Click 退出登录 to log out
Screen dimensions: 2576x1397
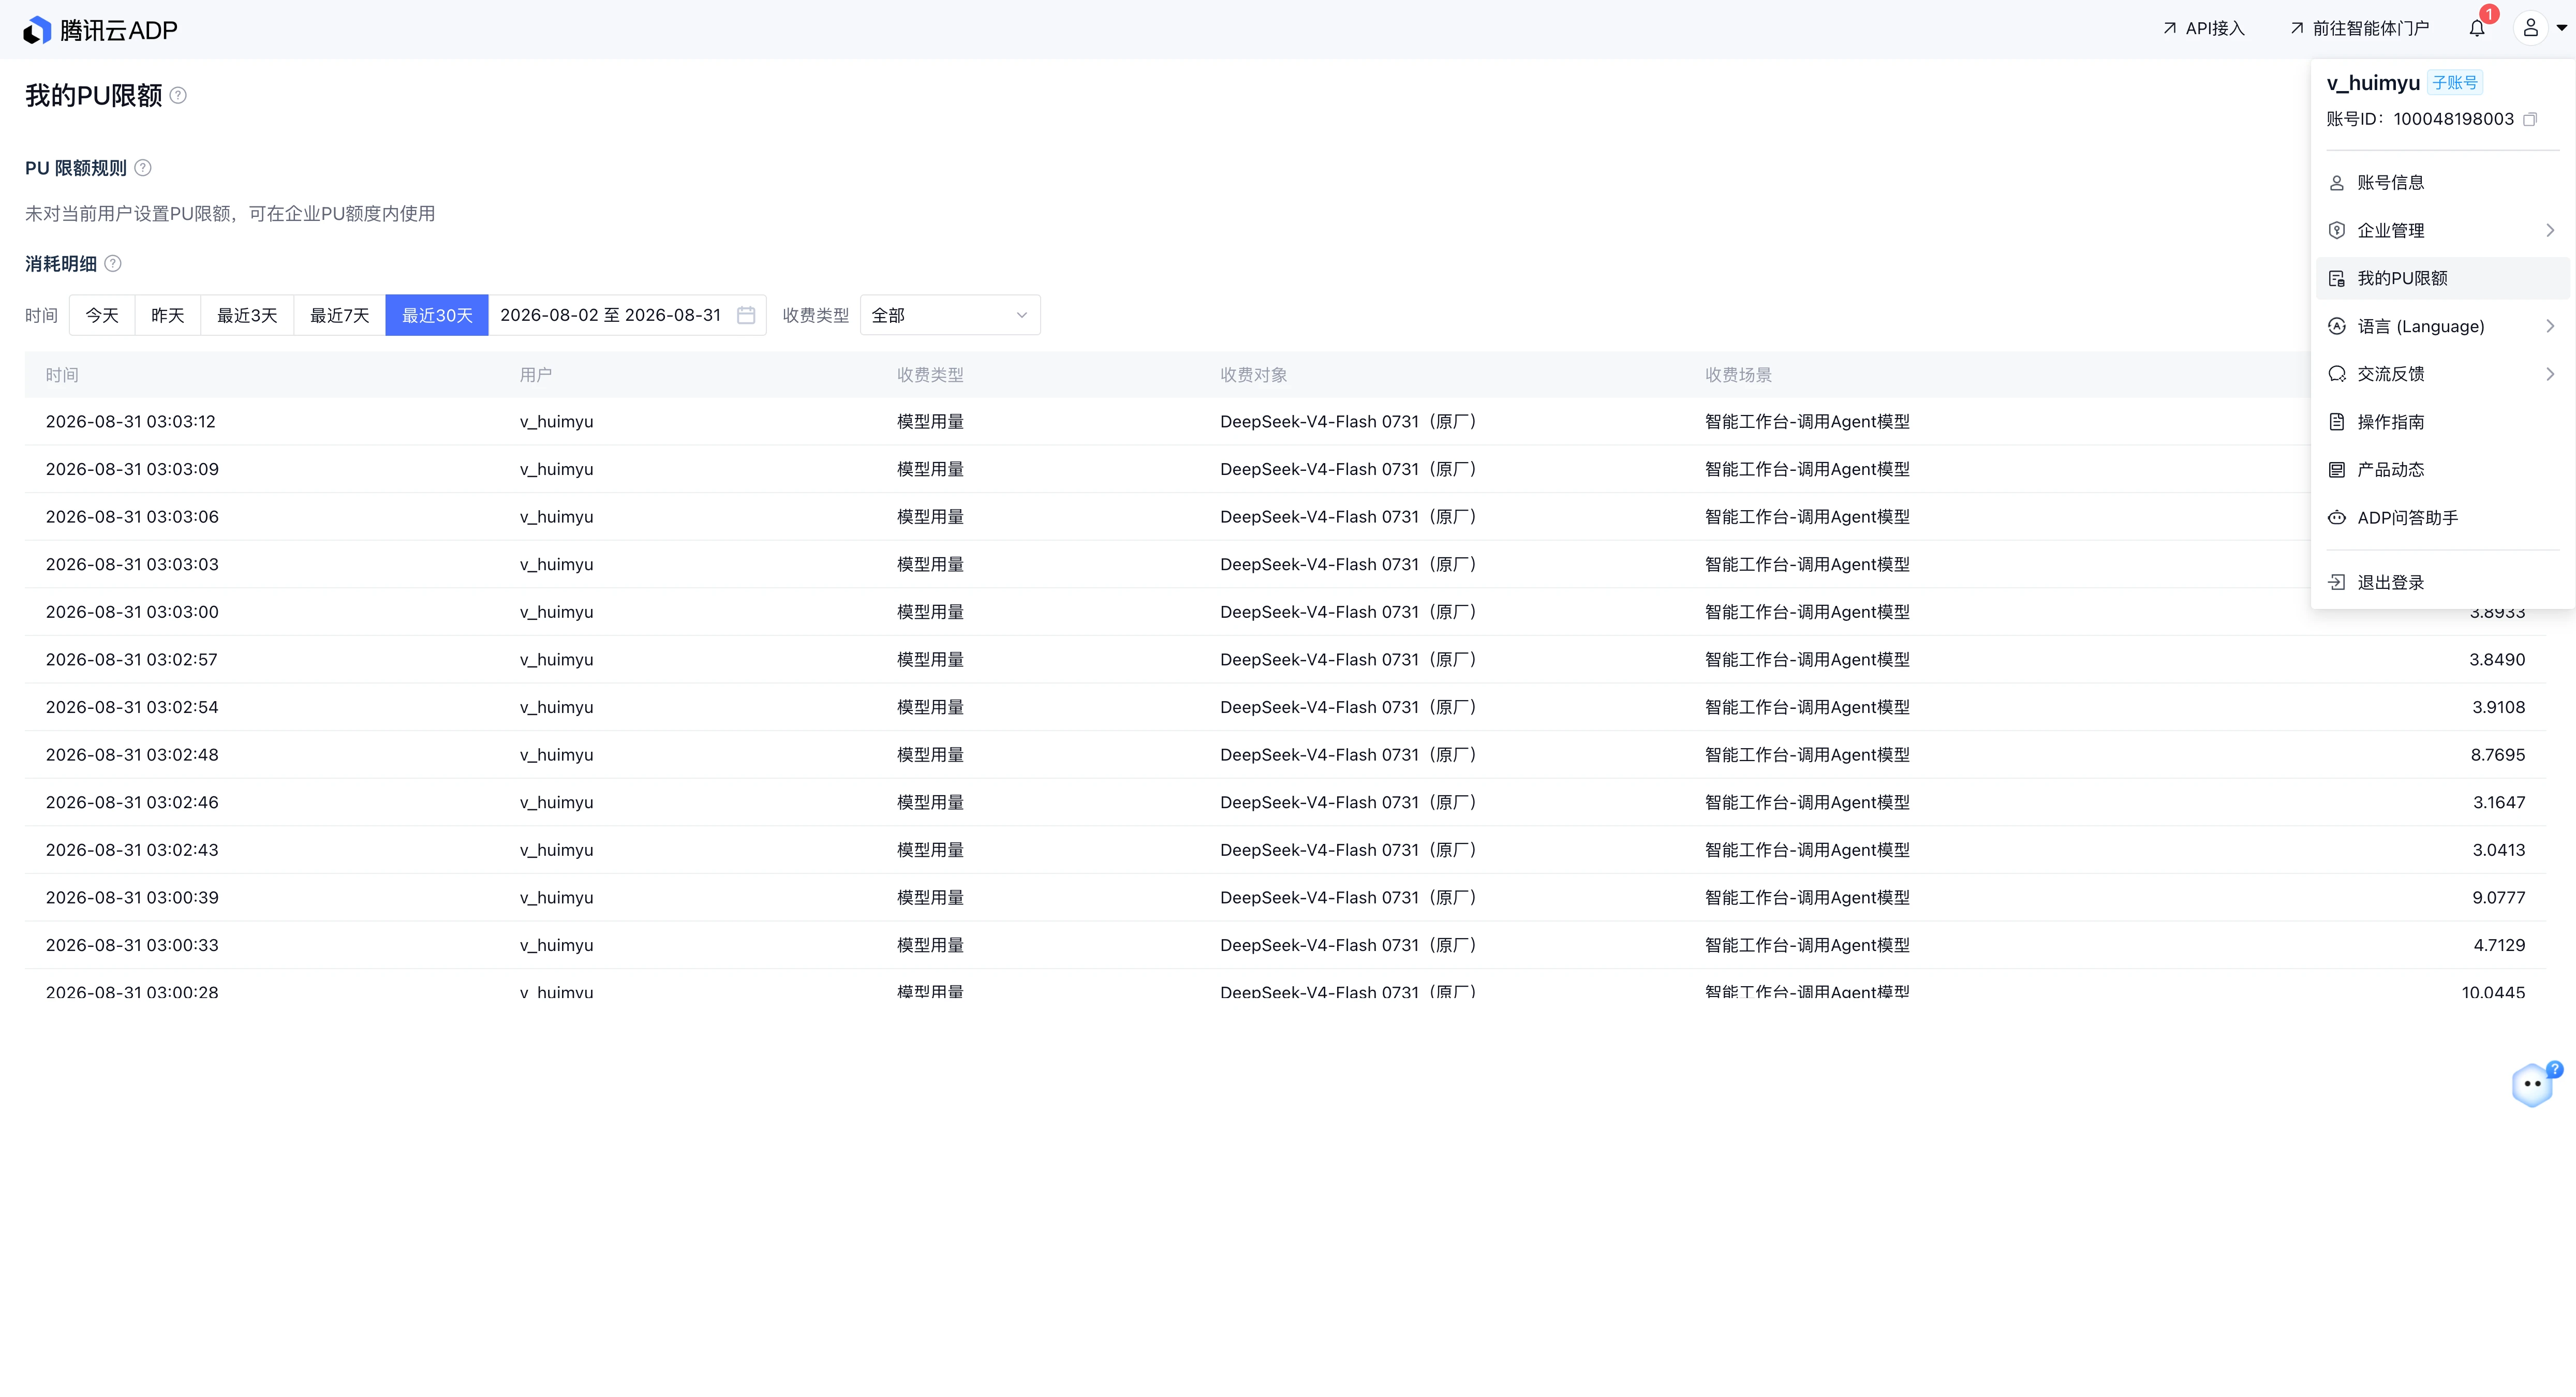pyautogui.click(x=2442, y=582)
